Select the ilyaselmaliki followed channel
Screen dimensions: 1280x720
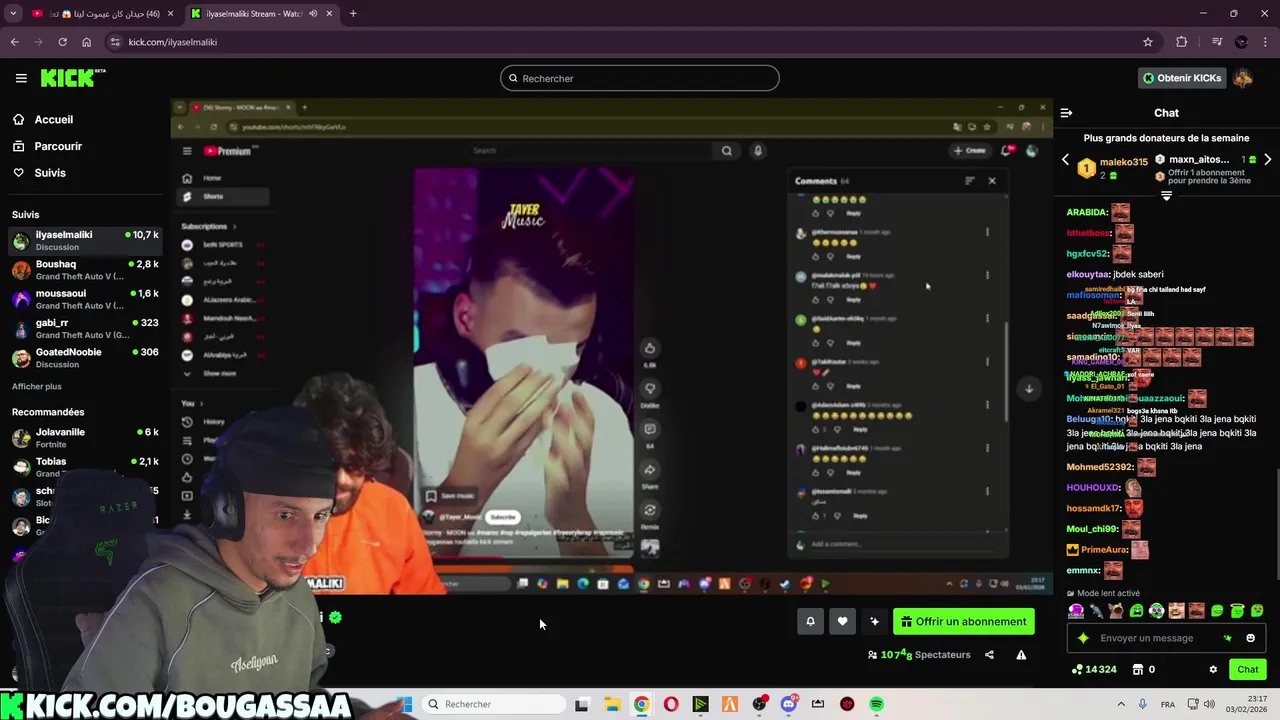[x=85, y=240]
